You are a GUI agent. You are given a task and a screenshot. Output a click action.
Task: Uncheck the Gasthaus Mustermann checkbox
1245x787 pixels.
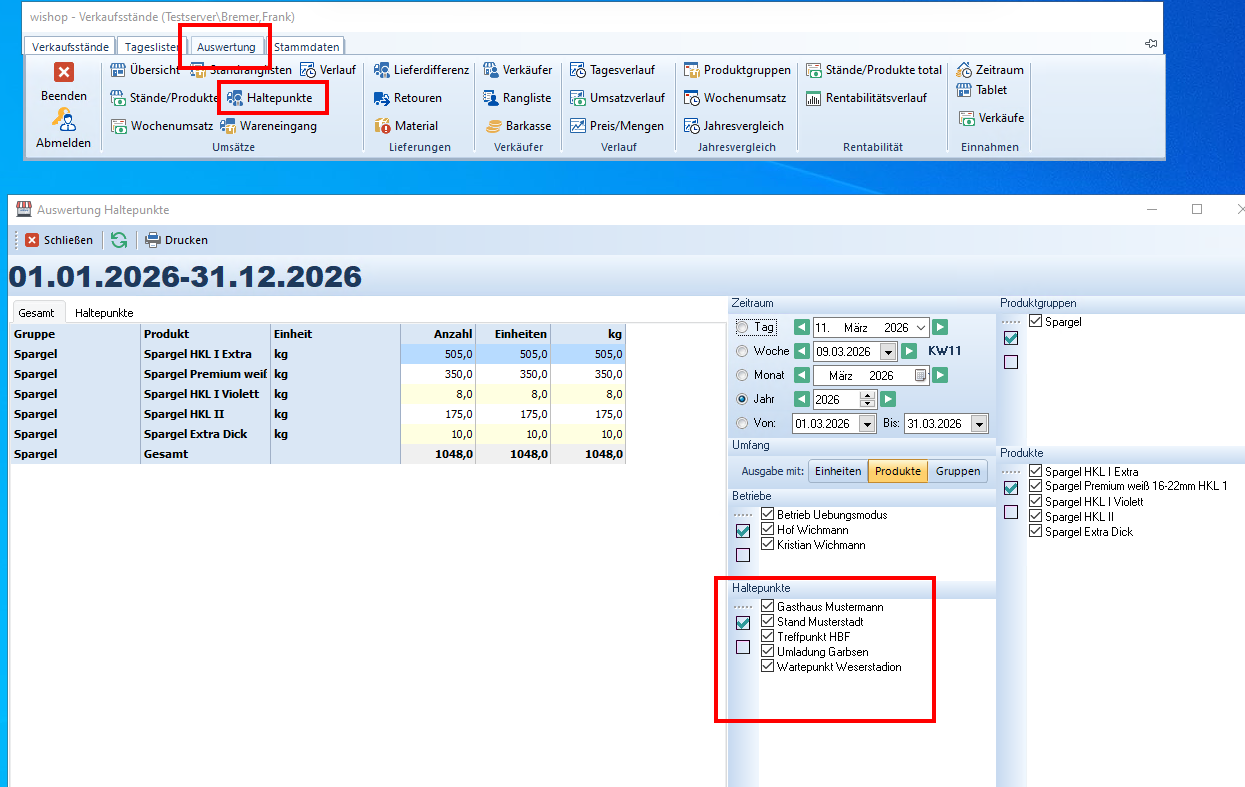tap(768, 606)
